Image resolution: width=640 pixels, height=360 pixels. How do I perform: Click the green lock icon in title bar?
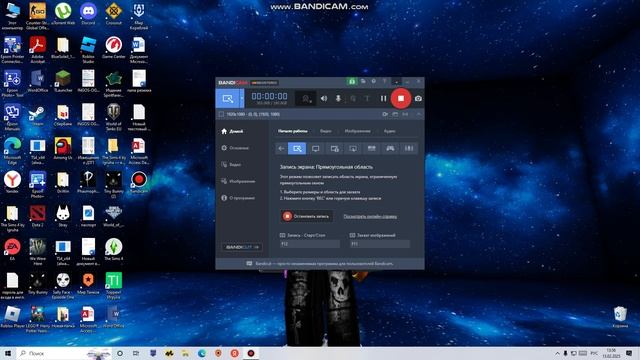tap(351, 82)
